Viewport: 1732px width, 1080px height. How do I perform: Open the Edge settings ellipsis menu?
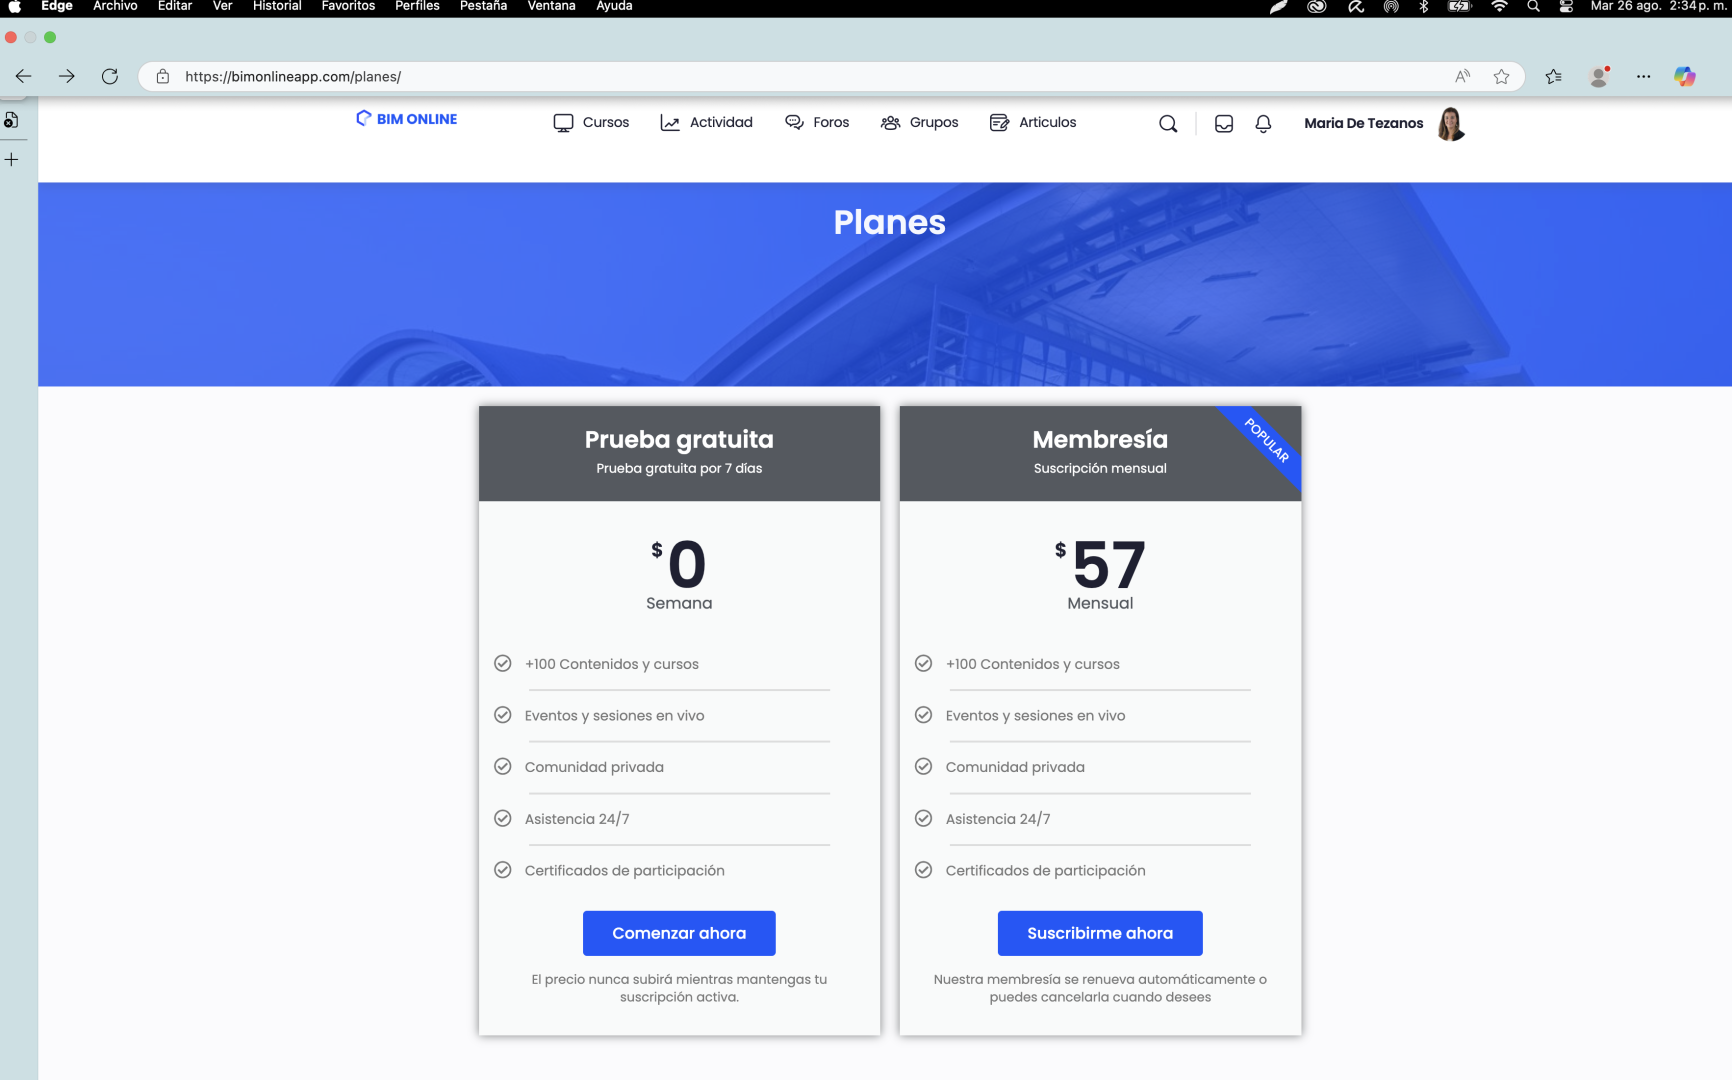[1643, 77]
